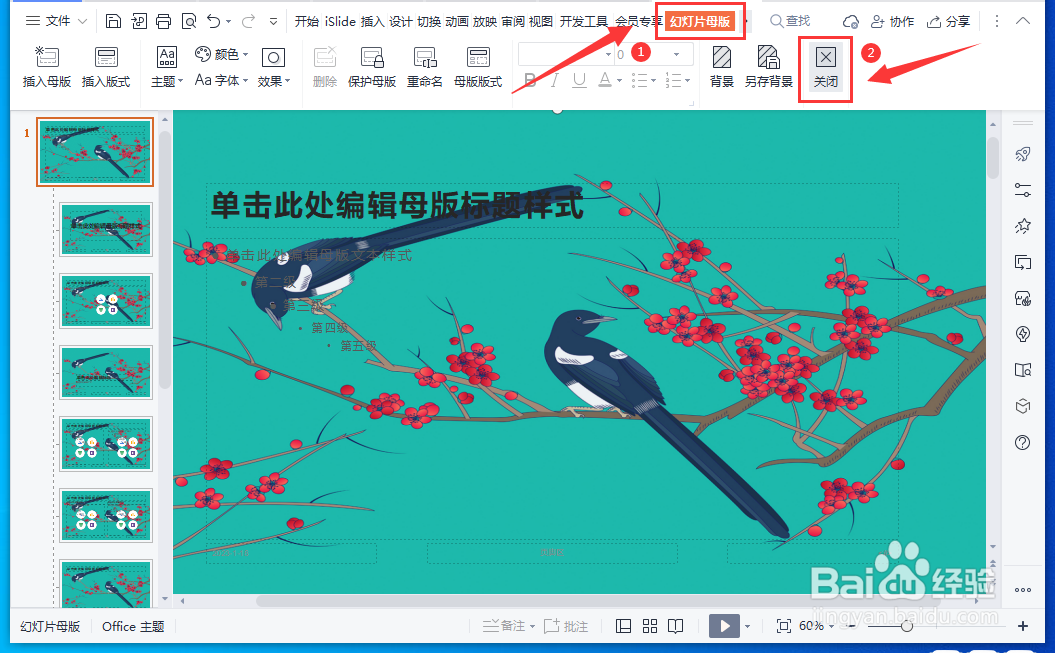Image resolution: width=1055 pixels, height=653 pixels.
Task: Click the Master Layout (母版版式) icon
Action: click(x=478, y=58)
